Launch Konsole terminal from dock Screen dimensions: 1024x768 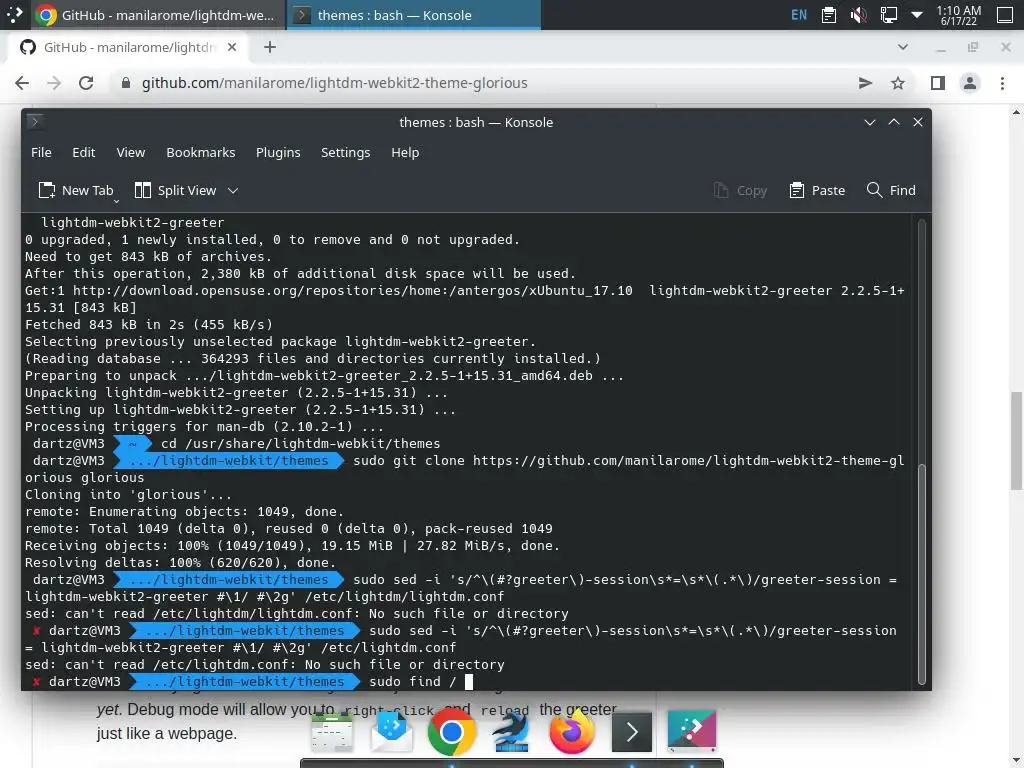632,732
